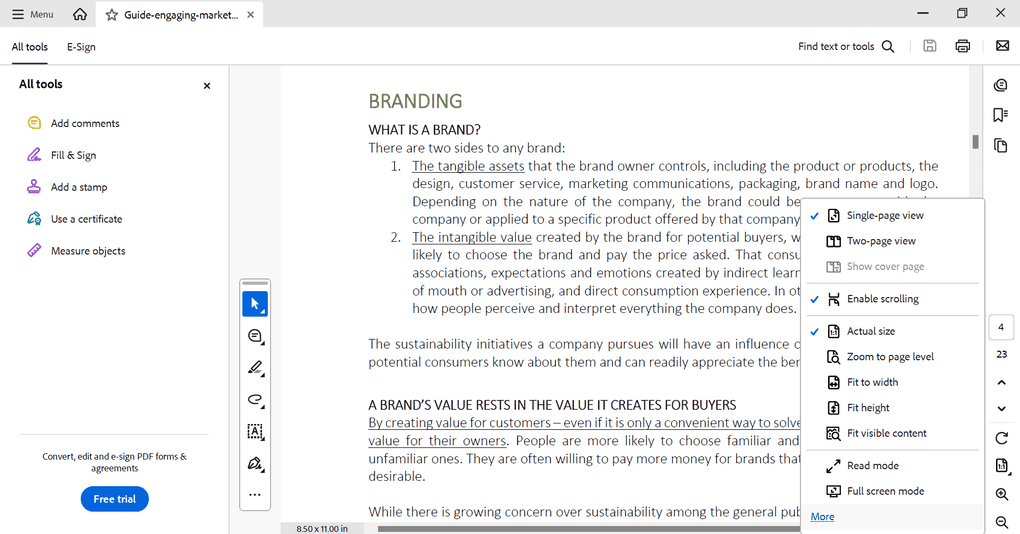The image size is (1020, 534).
Task: Click the vertical scrollbar thumb
Action: [975, 141]
